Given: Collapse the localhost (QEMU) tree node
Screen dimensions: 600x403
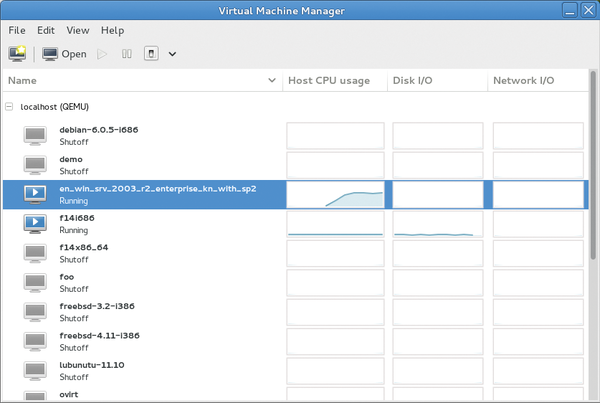Looking at the screenshot, I should (10, 106).
